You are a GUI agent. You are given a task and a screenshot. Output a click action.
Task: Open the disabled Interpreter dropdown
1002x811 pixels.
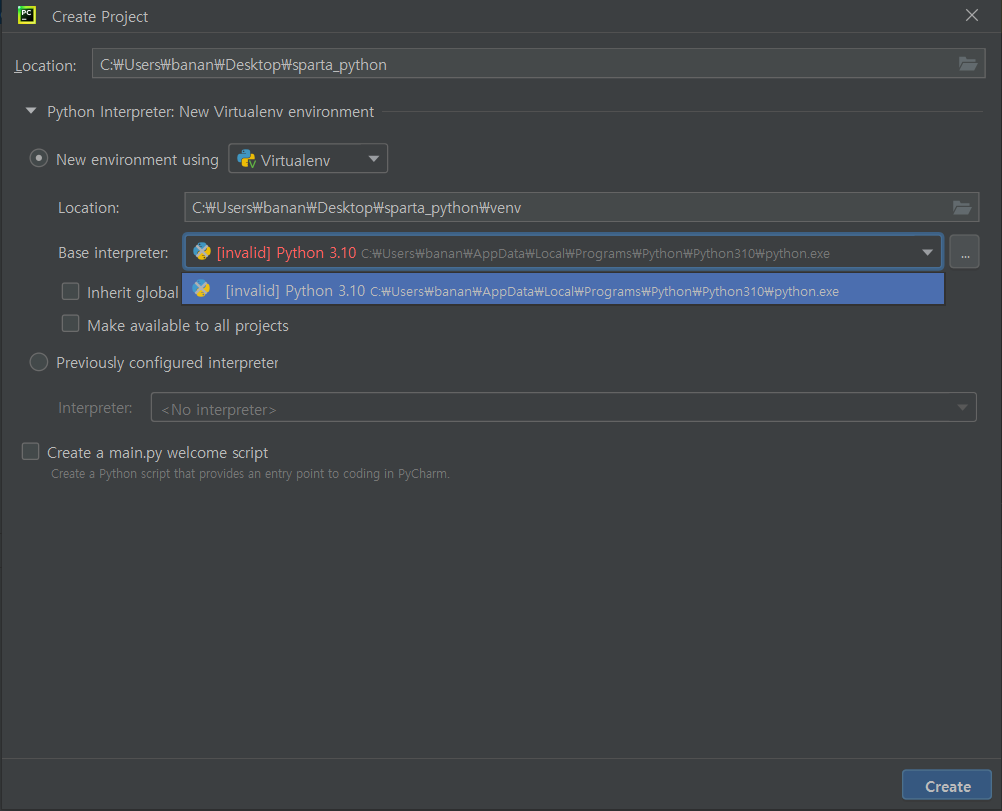[564, 408]
